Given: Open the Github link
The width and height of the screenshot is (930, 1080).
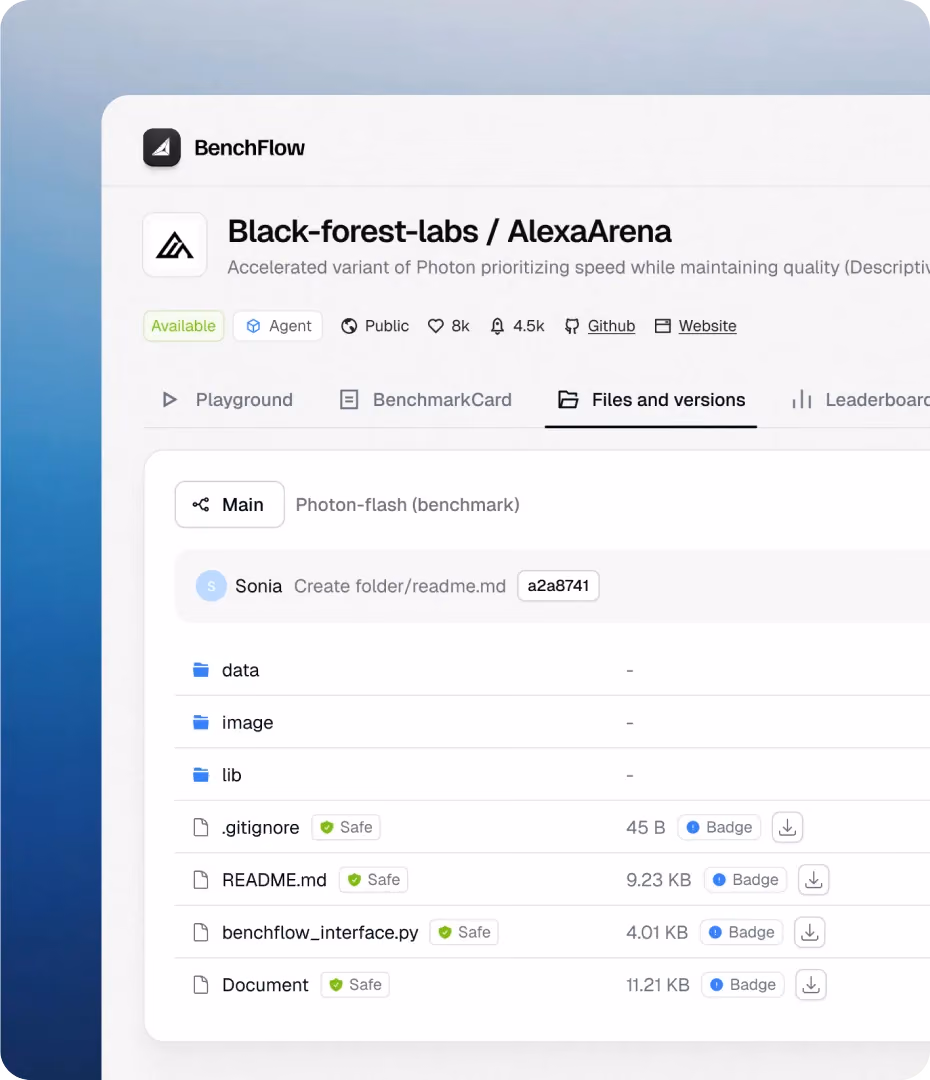Looking at the screenshot, I should point(611,326).
